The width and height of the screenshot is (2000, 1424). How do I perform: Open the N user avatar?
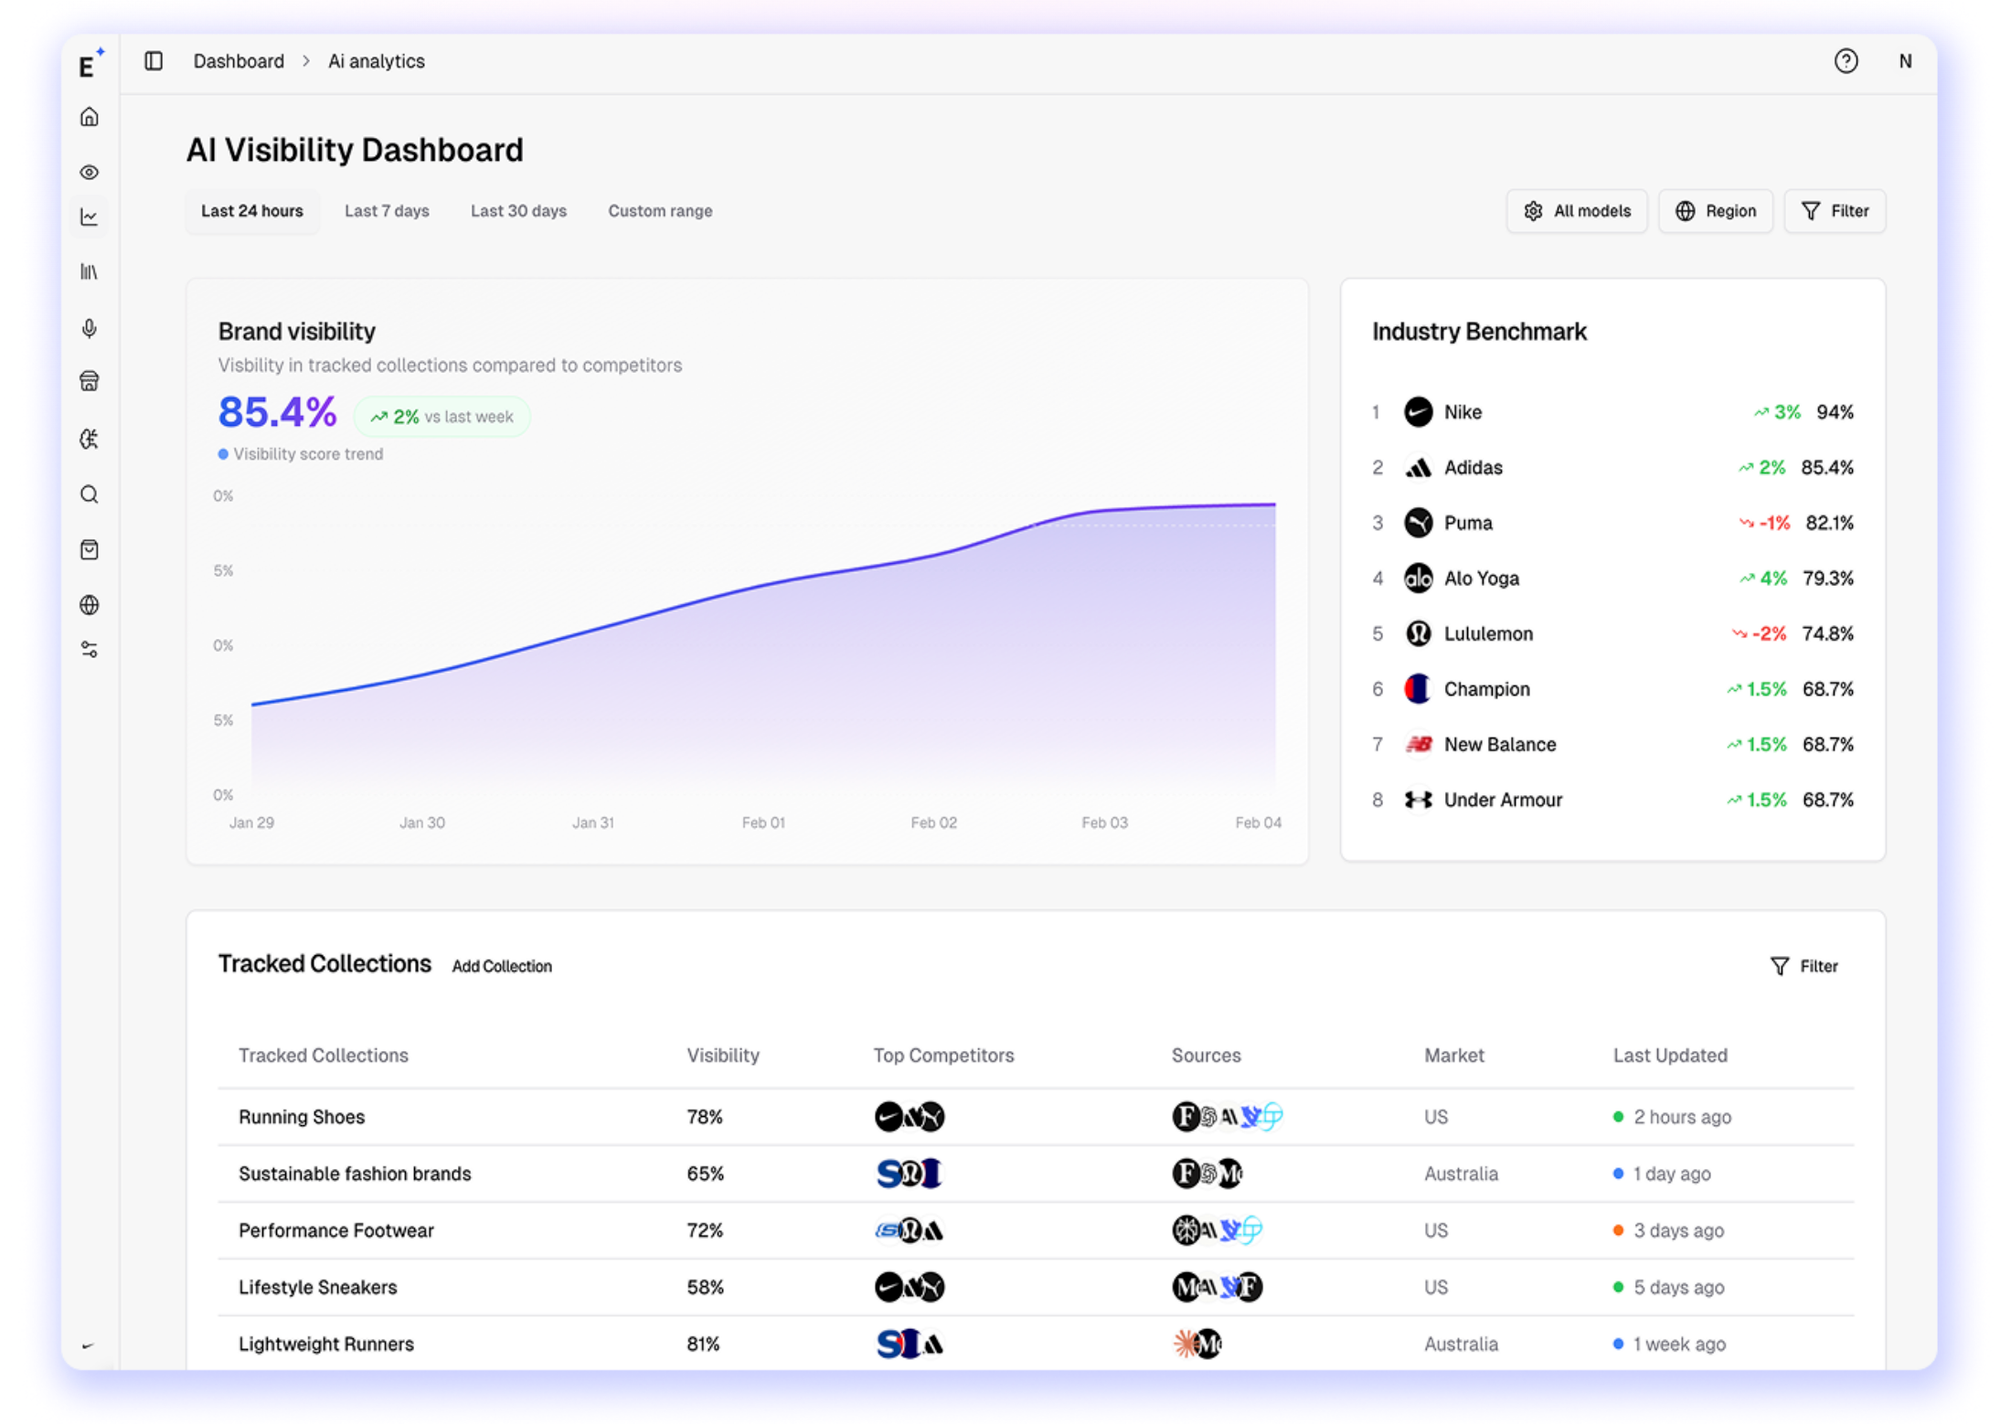[x=1905, y=61]
